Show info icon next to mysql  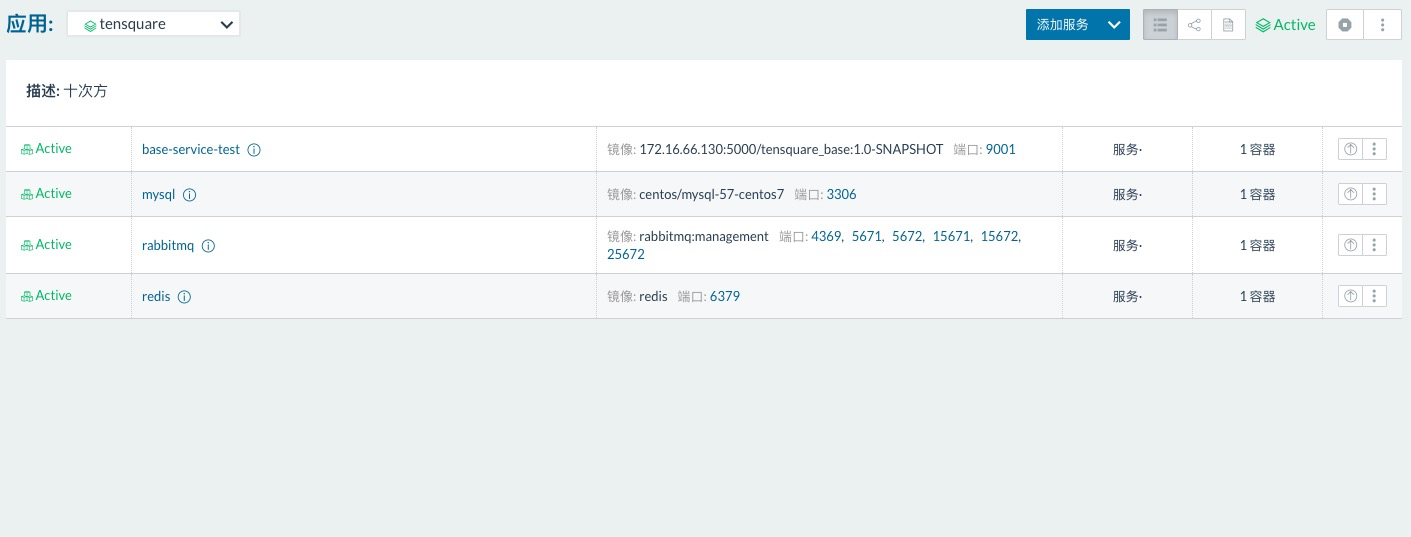[x=190, y=195]
